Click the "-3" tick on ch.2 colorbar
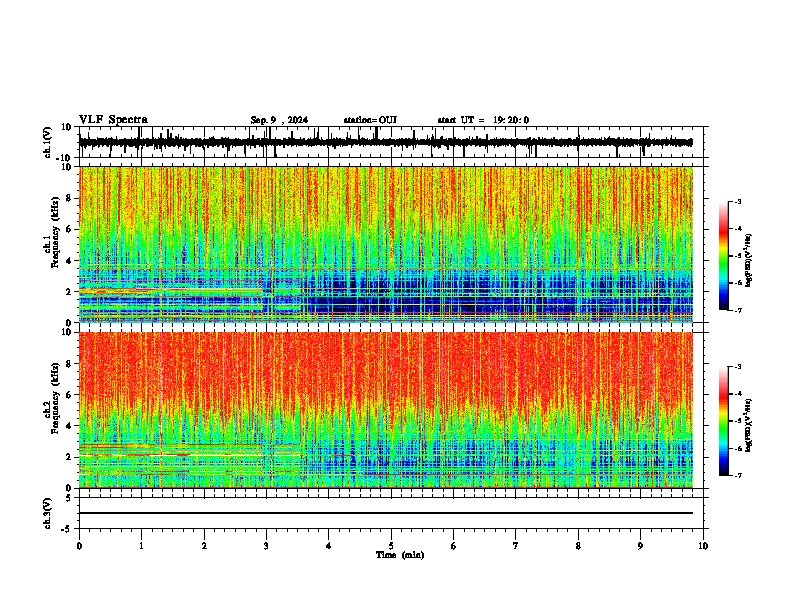Screen dimensions: 792x612 click(x=738, y=367)
